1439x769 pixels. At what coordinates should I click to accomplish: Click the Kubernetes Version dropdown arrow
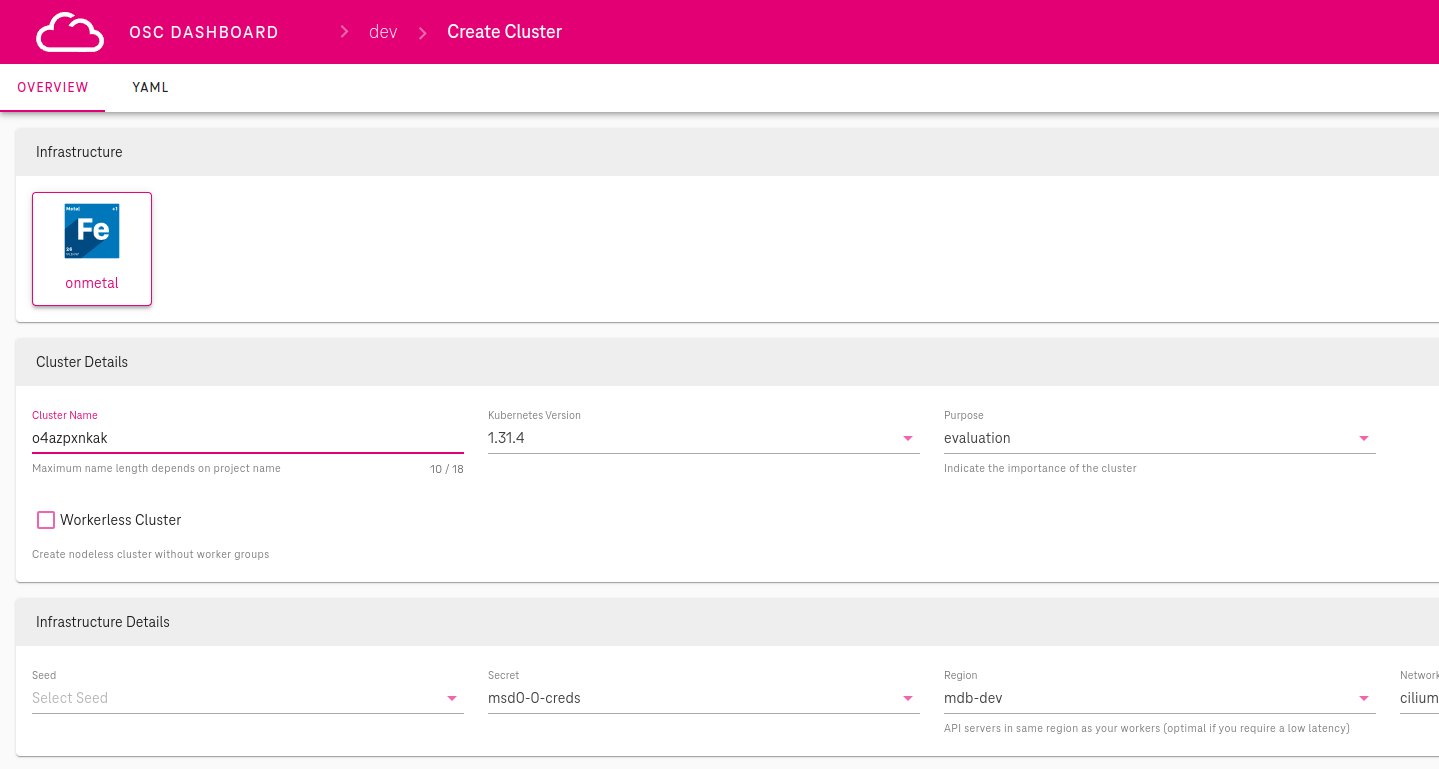click(x=907, y=439)
